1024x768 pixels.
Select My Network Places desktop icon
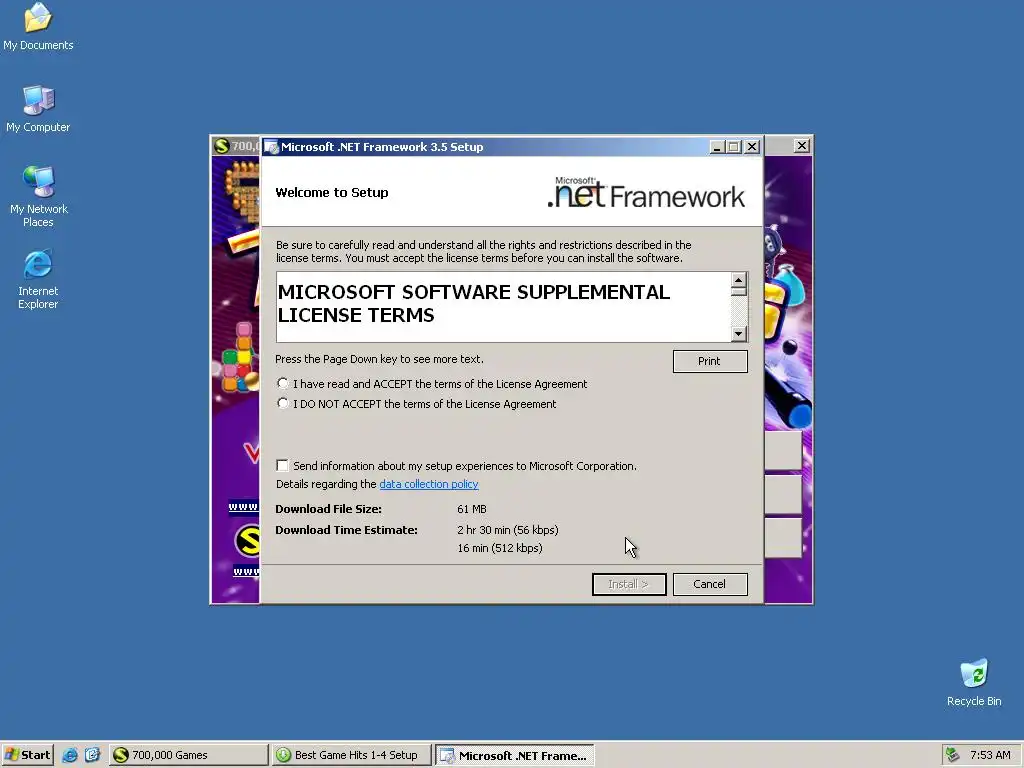click(38, 196)
